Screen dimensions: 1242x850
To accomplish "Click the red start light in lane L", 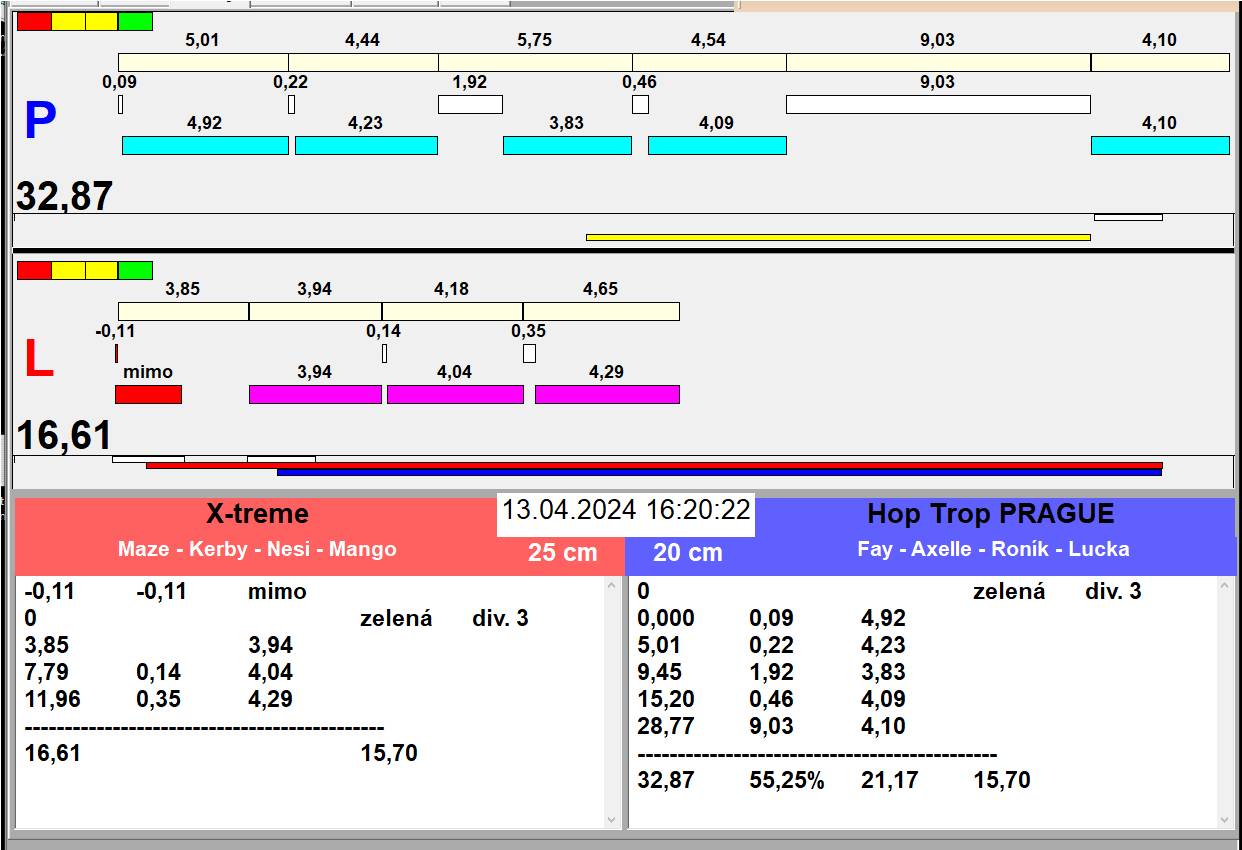I will coord(34,270).
